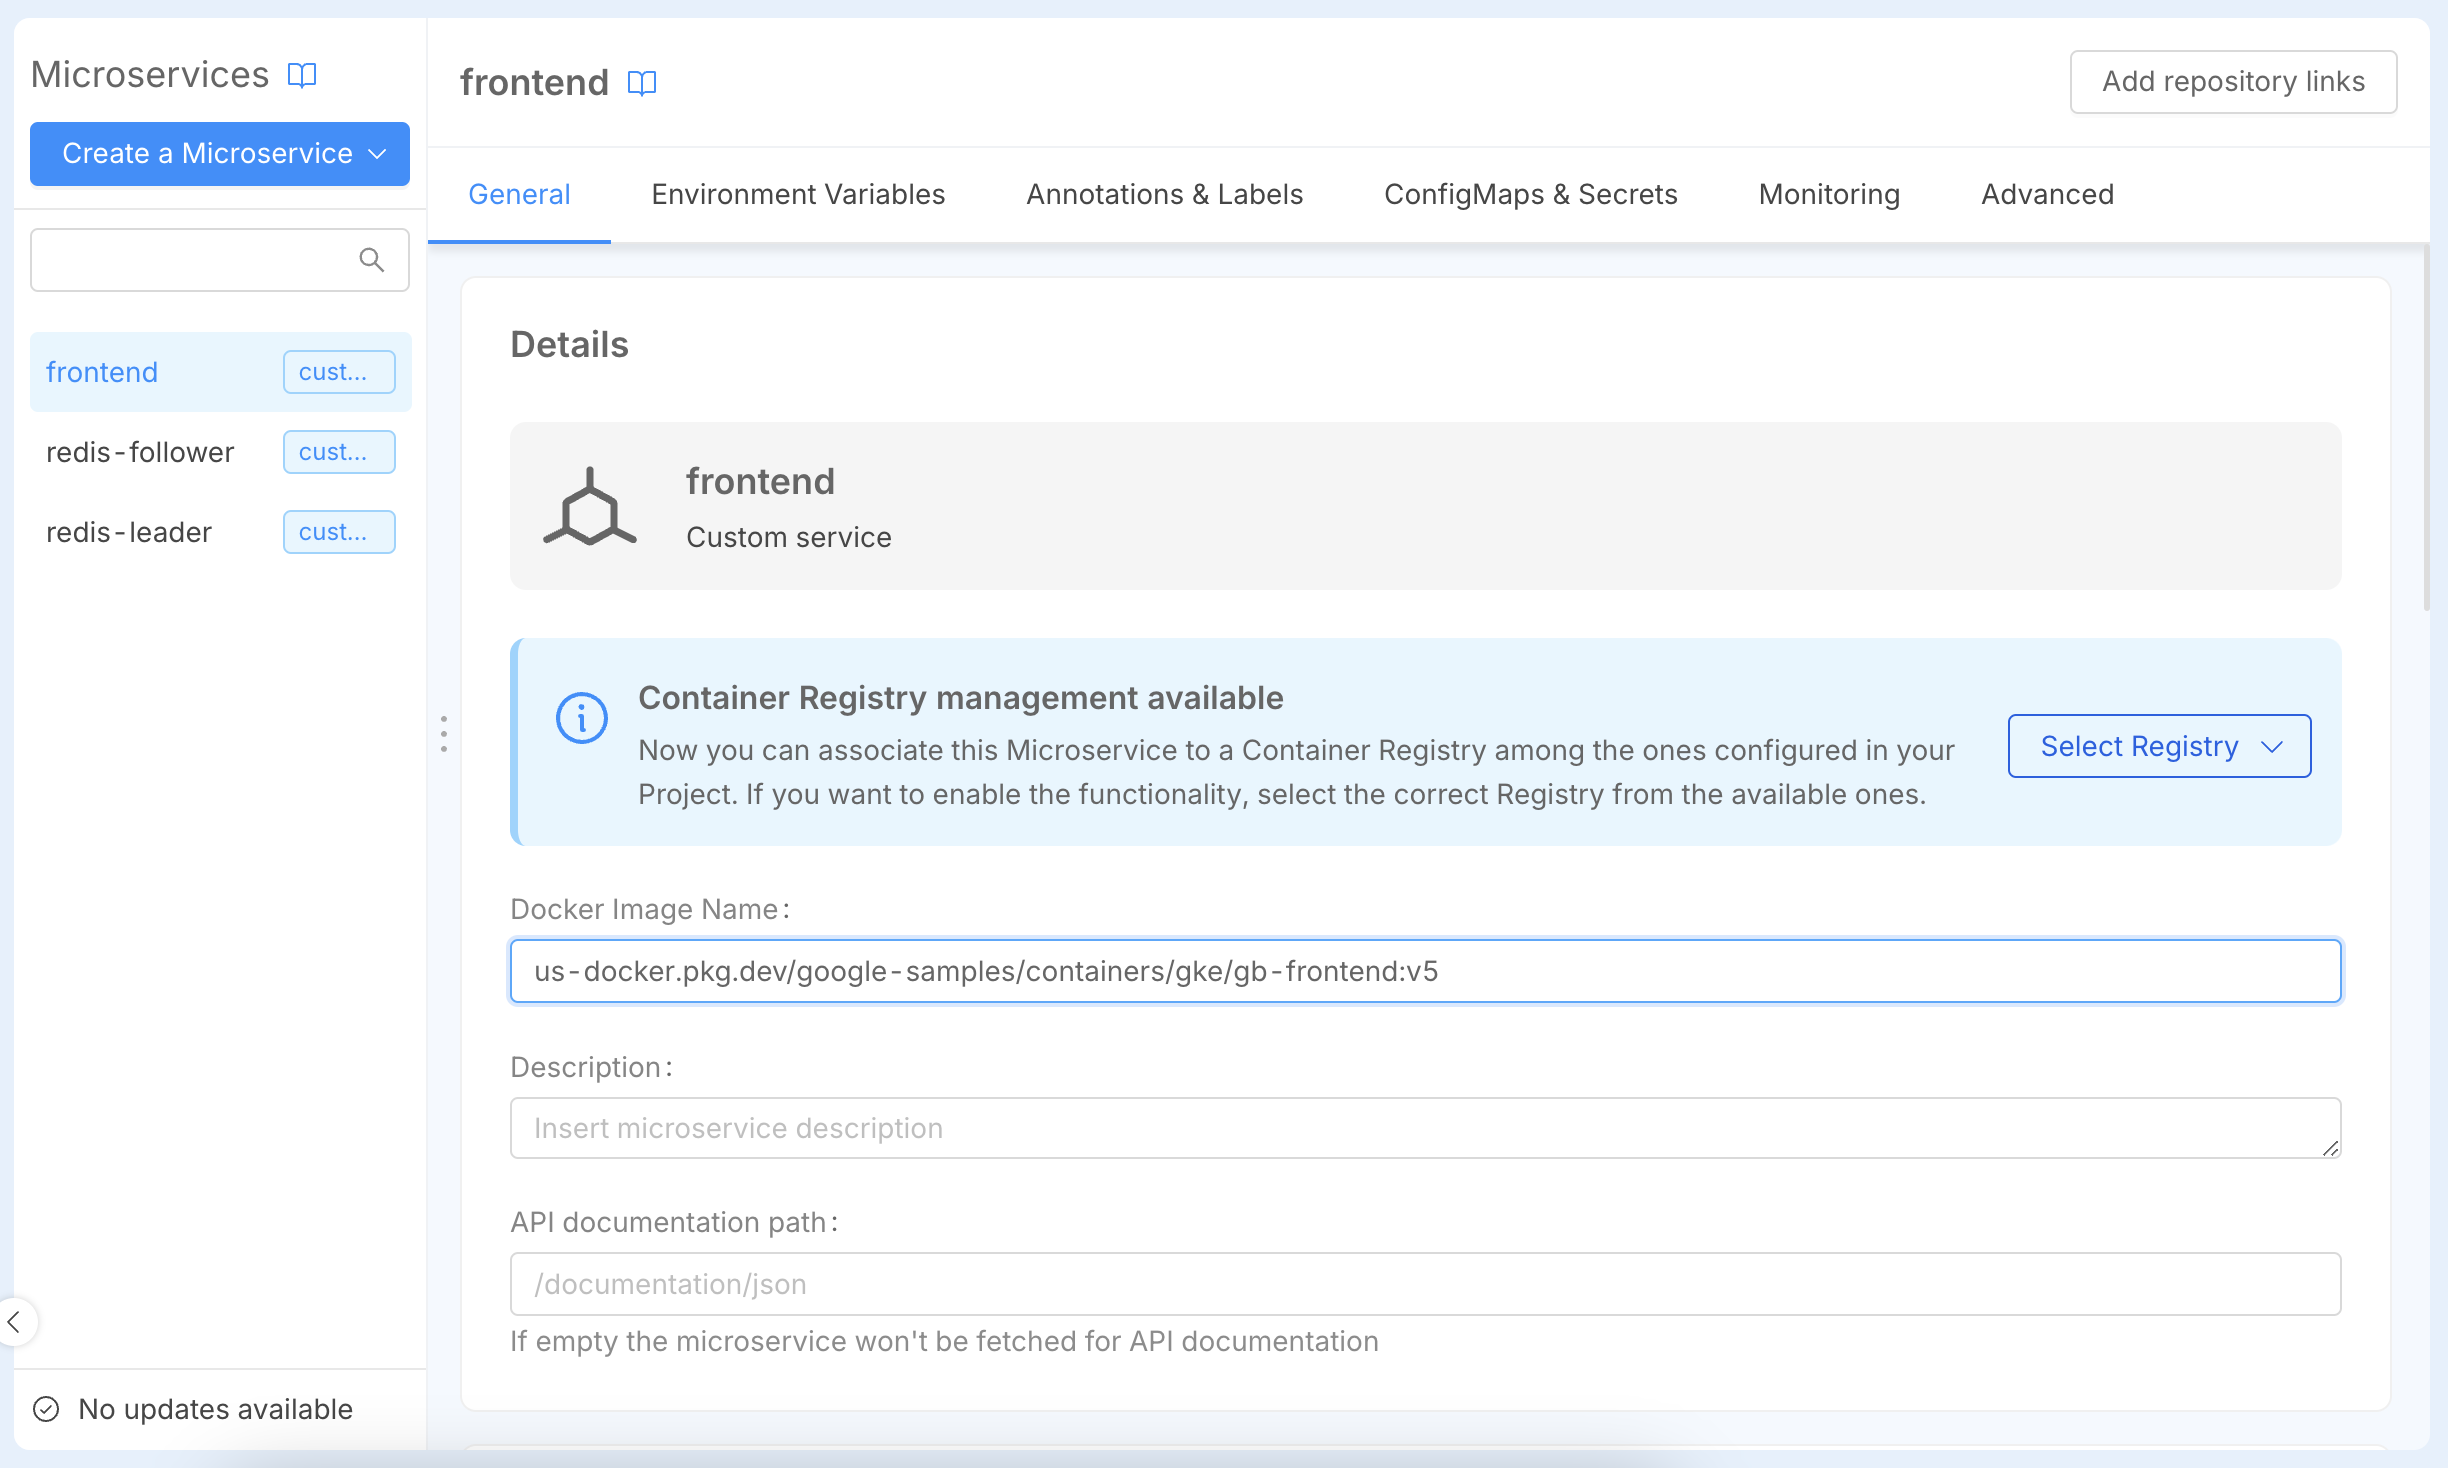The width and height of the screenshot is (2448, 1468).
Task: Select the redis-leader microservice
Action: (129, 532)
